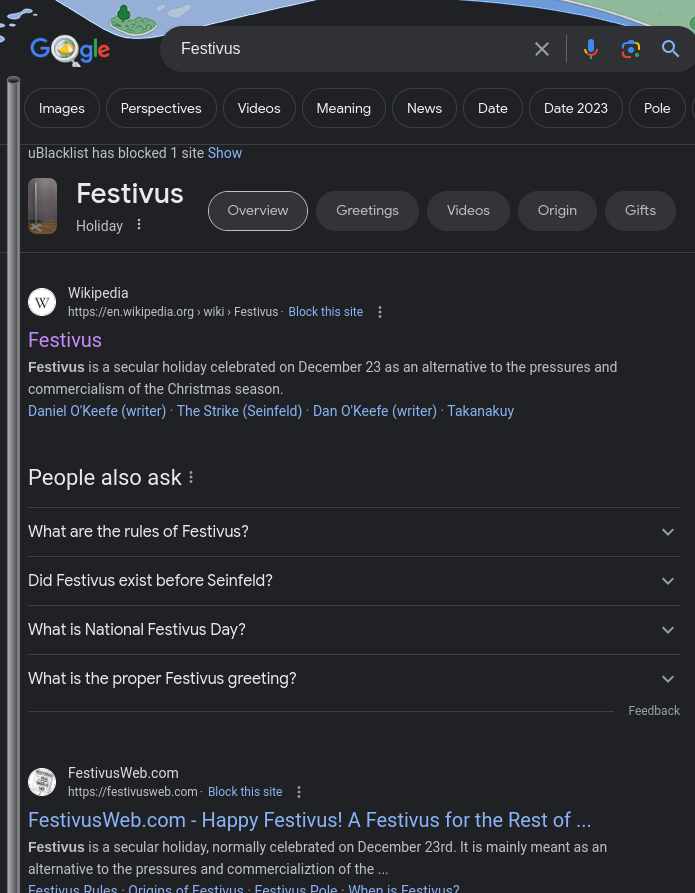Open People also ask three-dot menu
The height and width of the screenshot is (893, 695).
click(x=191, y=478)
